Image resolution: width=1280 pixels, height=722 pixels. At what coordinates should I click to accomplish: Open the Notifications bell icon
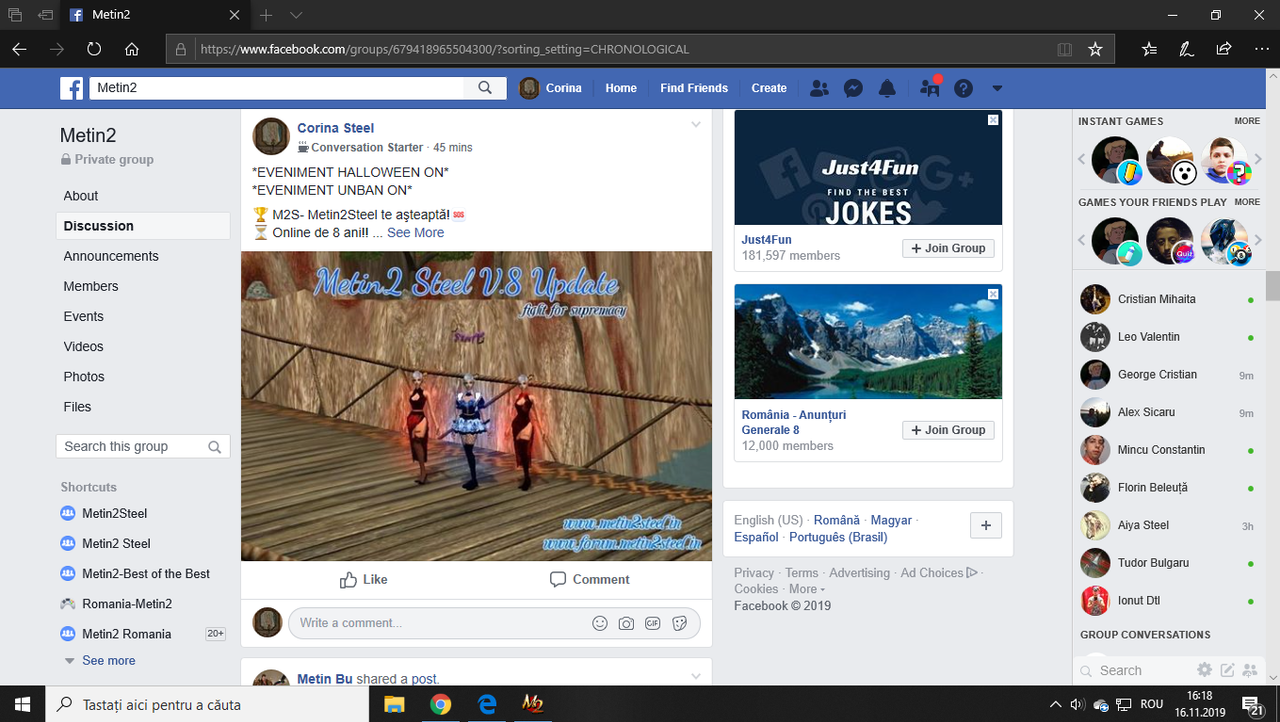(887, 88)
